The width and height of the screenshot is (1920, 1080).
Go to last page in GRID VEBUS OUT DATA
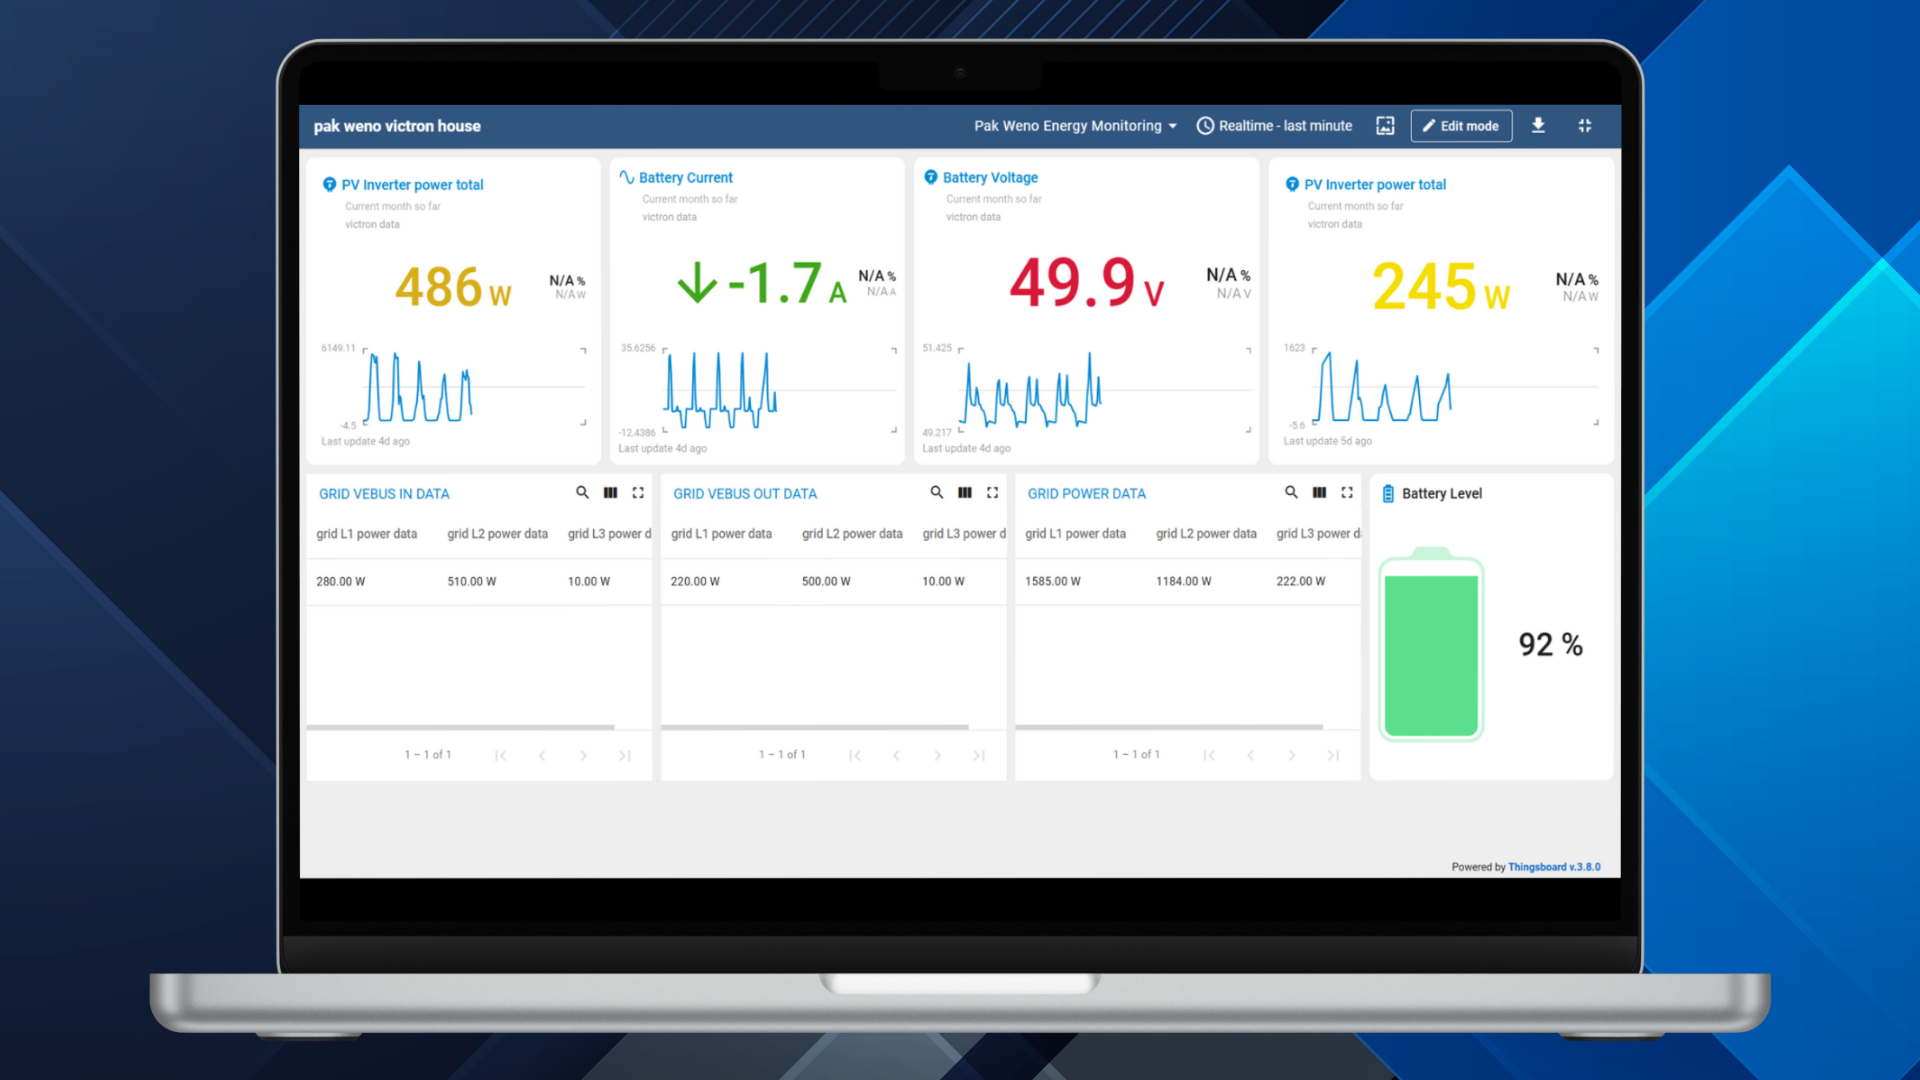click(979, 756)
